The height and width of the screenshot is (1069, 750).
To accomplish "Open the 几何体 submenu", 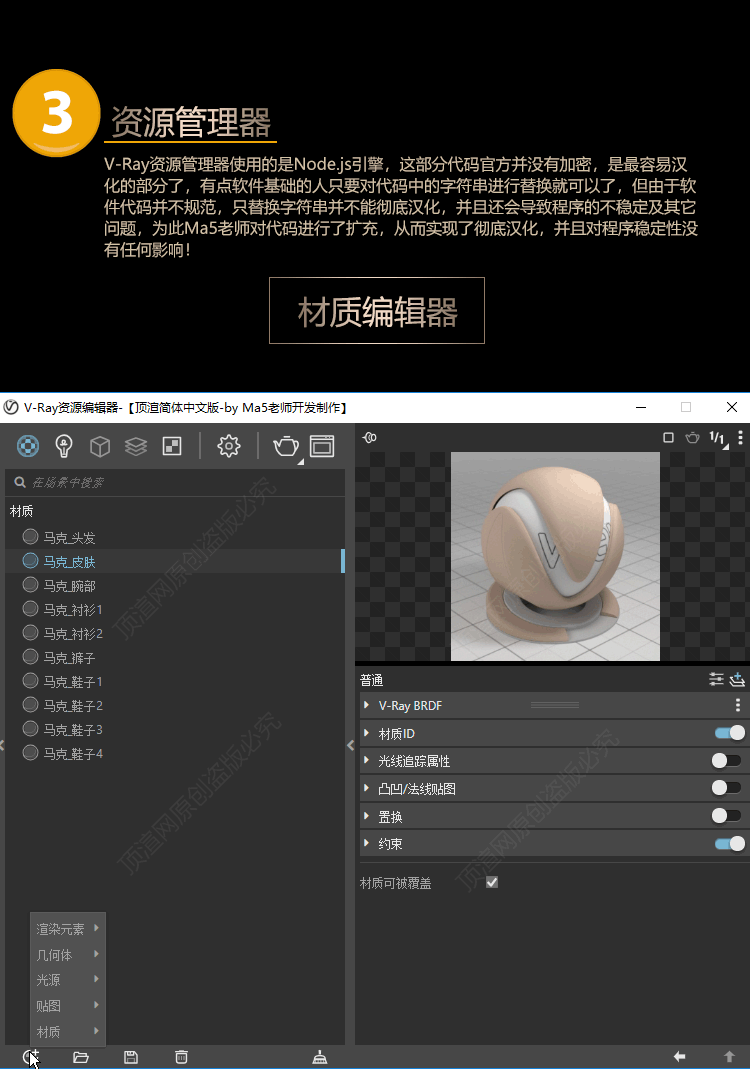I will tap(68, 954).
